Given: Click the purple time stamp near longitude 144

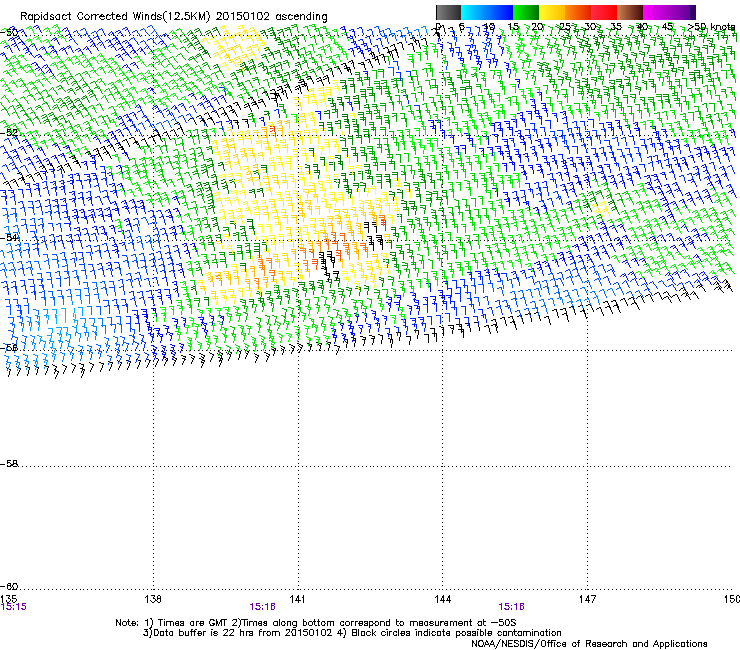Looking at the screenshot, I should [511, 607].
